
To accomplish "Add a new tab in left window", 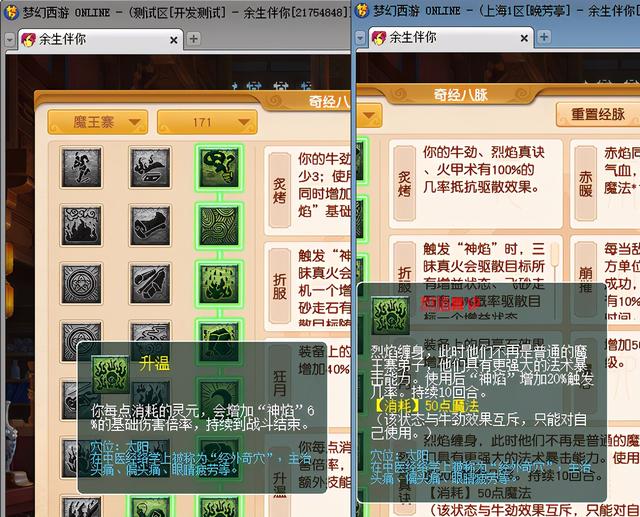I will [x=193, y=39].
